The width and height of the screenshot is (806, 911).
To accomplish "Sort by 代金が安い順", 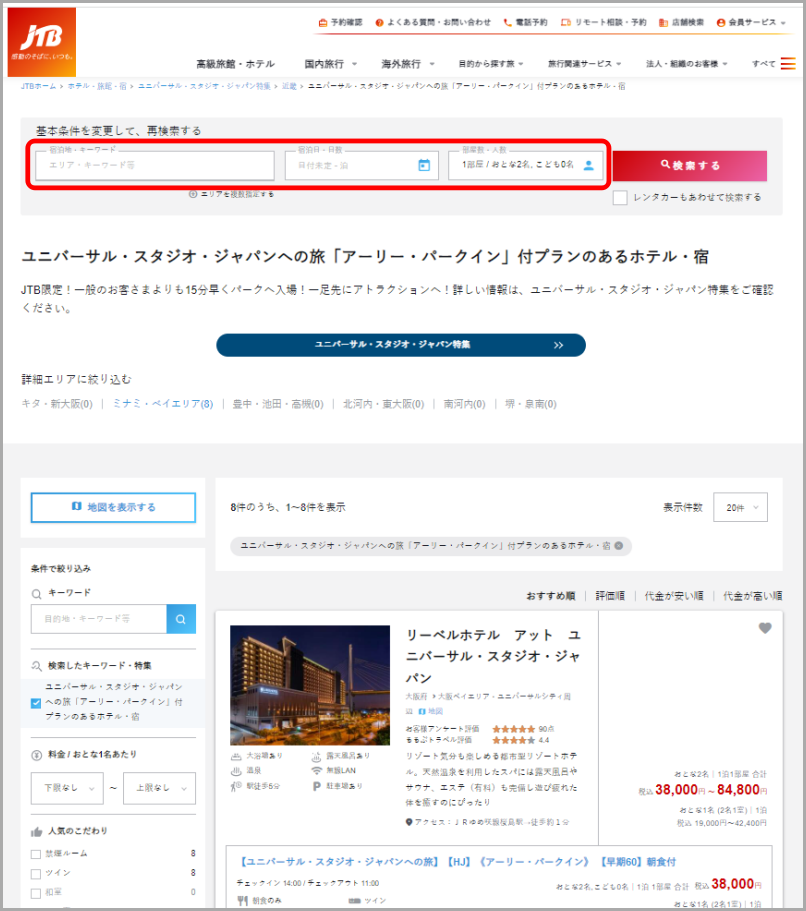I will (674, 596).
